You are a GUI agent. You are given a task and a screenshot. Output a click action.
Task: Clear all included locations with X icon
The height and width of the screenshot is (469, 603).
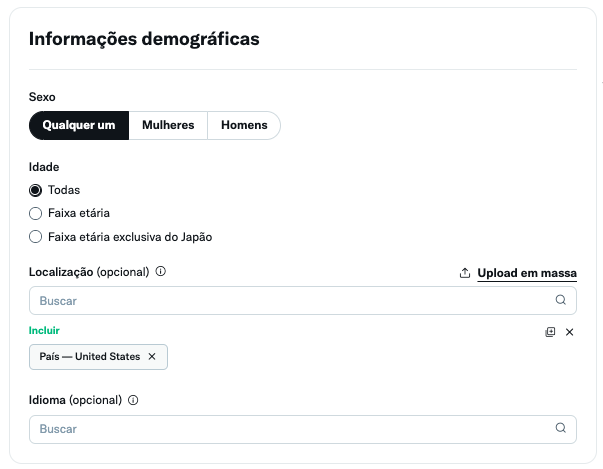click(x=570, y=332)
